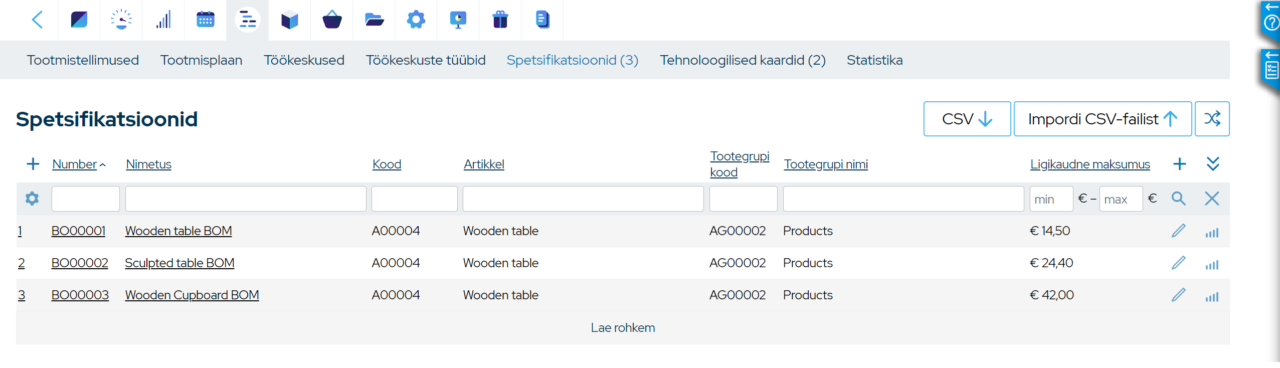This screenshot has height=368, width=1280.
Task: Switch to the Tootmisplaan tab
Action: point(201,60)
